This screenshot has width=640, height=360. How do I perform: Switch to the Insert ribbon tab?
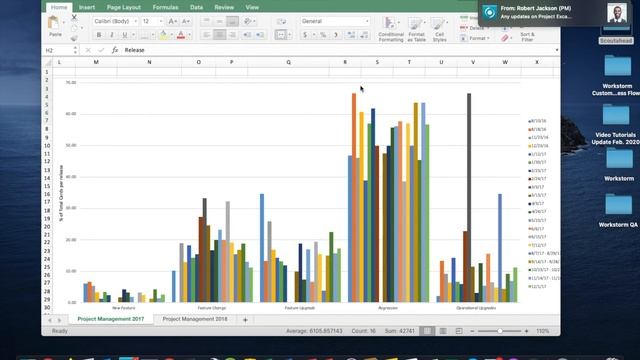[87, 7]
